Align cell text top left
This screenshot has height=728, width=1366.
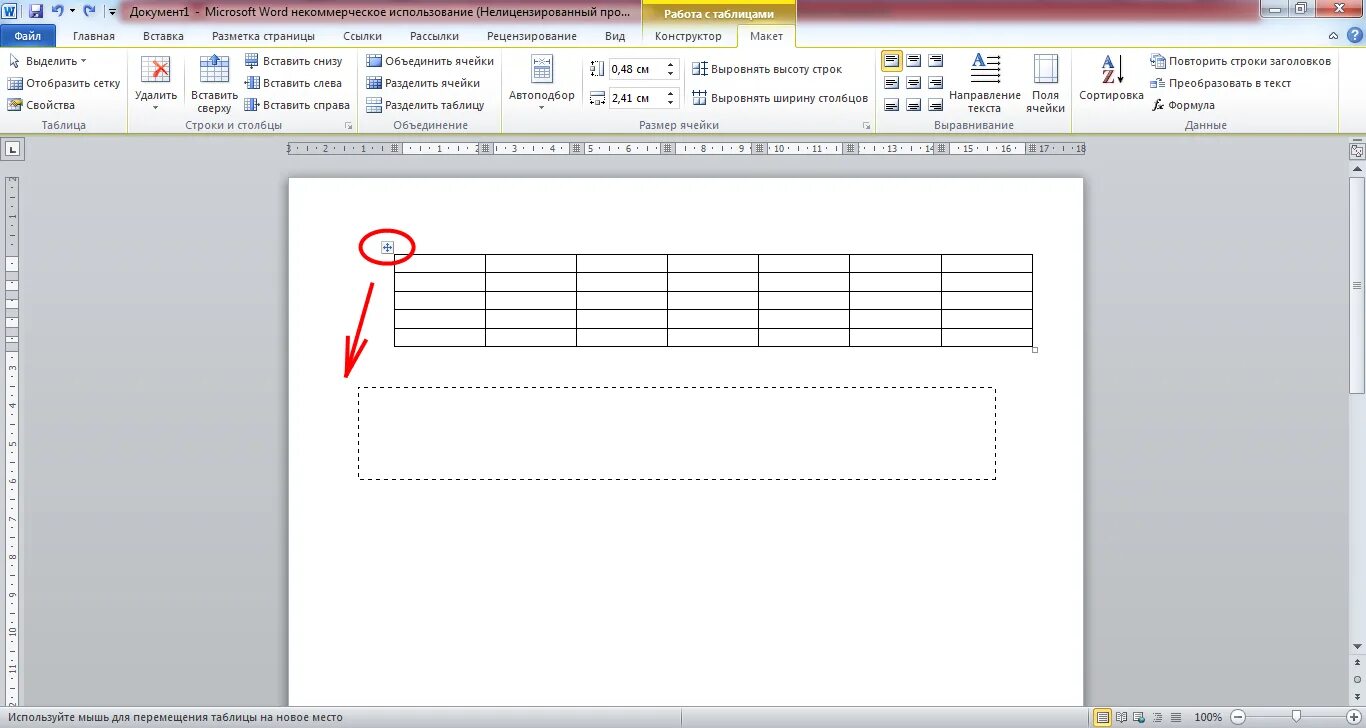pos(891,61)
